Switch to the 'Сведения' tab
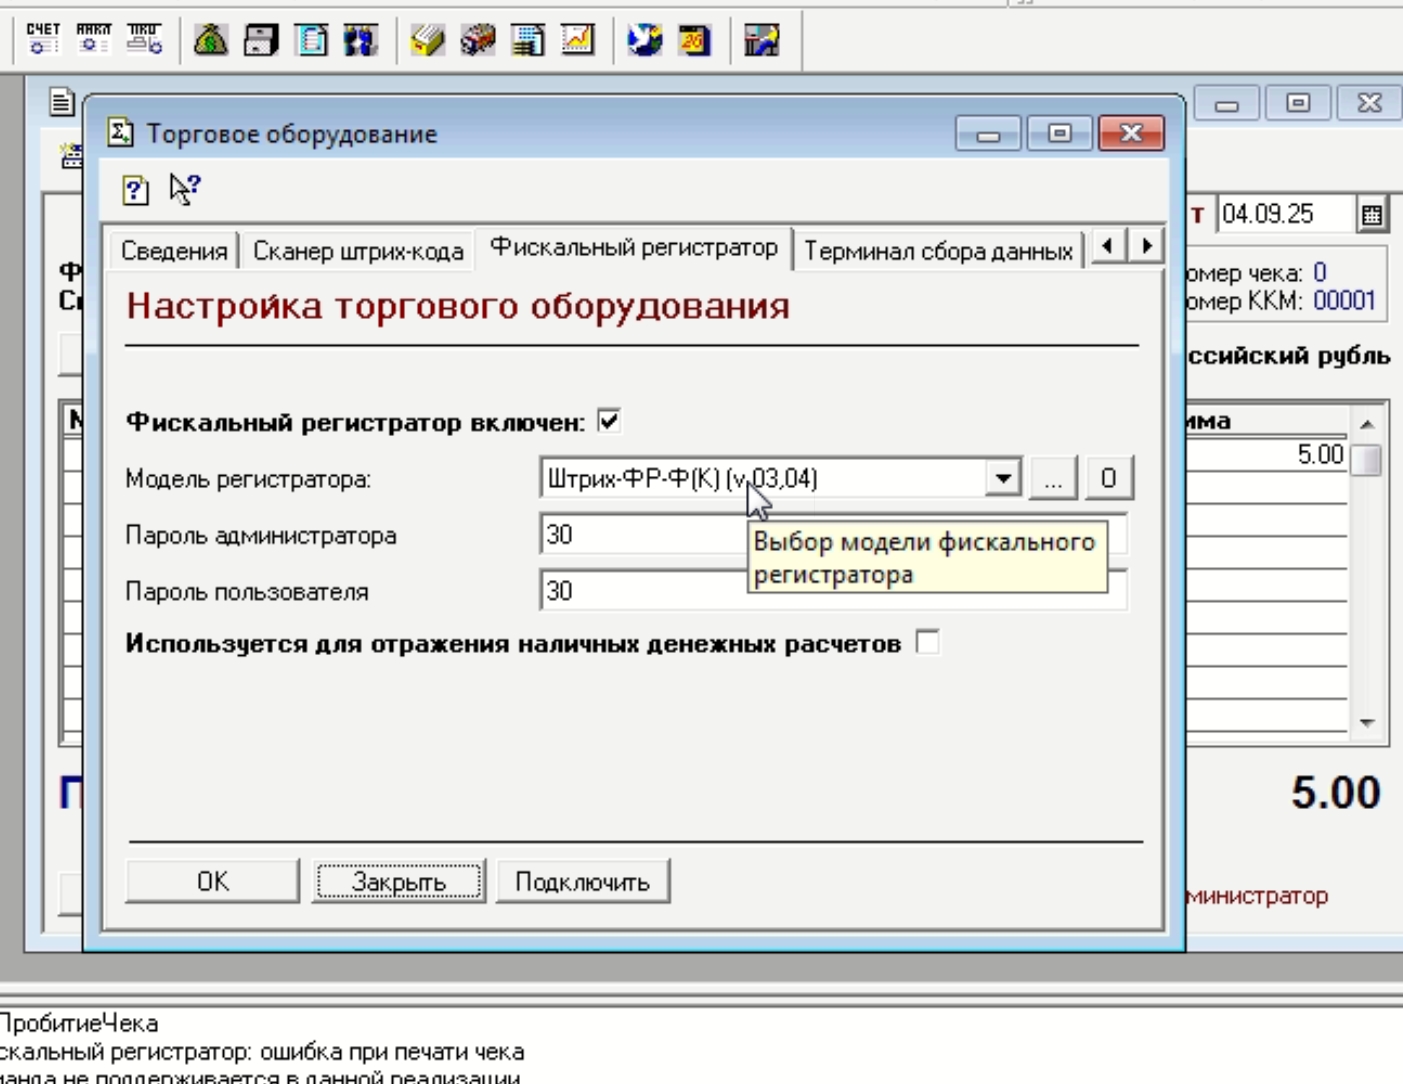 (174, 251)
